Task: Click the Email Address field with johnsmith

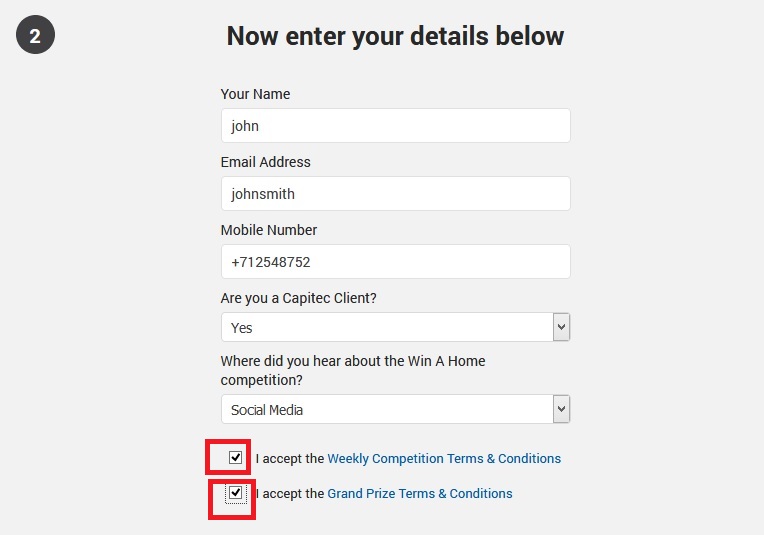Action: tap(395, 194)
